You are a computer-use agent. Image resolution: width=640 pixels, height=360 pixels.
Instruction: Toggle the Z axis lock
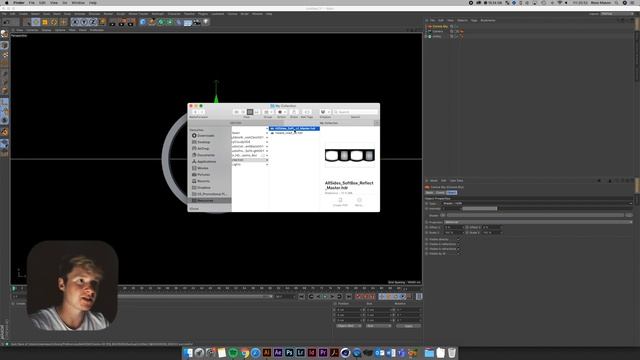(93, 22)
